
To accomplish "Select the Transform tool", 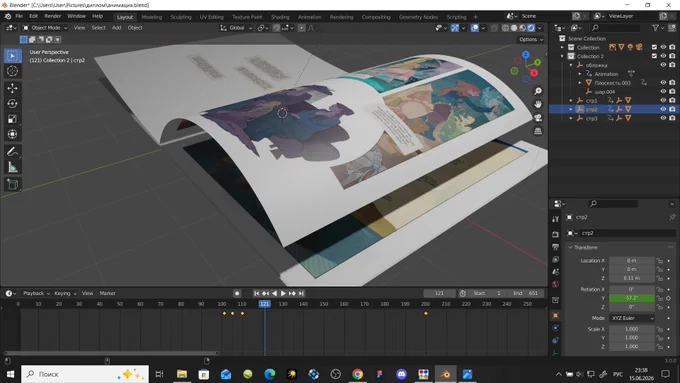I will pos(12,134).
